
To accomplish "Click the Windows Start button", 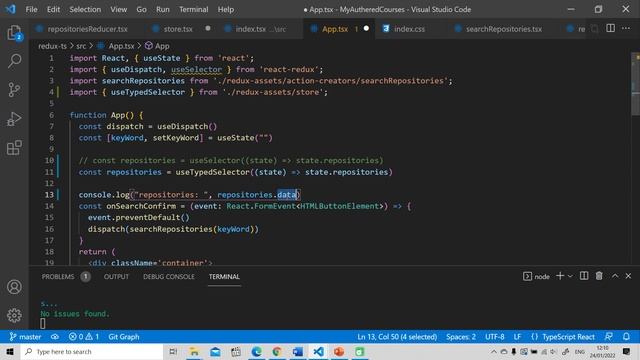I will pos(10,351).
